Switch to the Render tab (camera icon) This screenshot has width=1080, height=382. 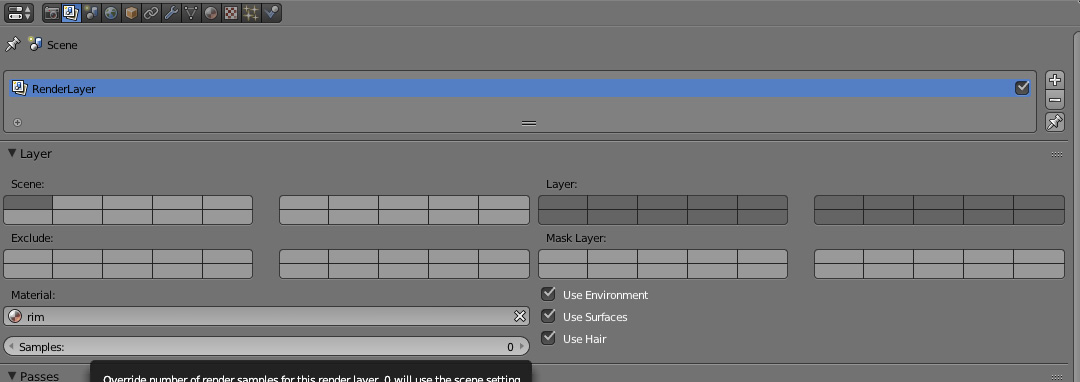coord(52,12)
